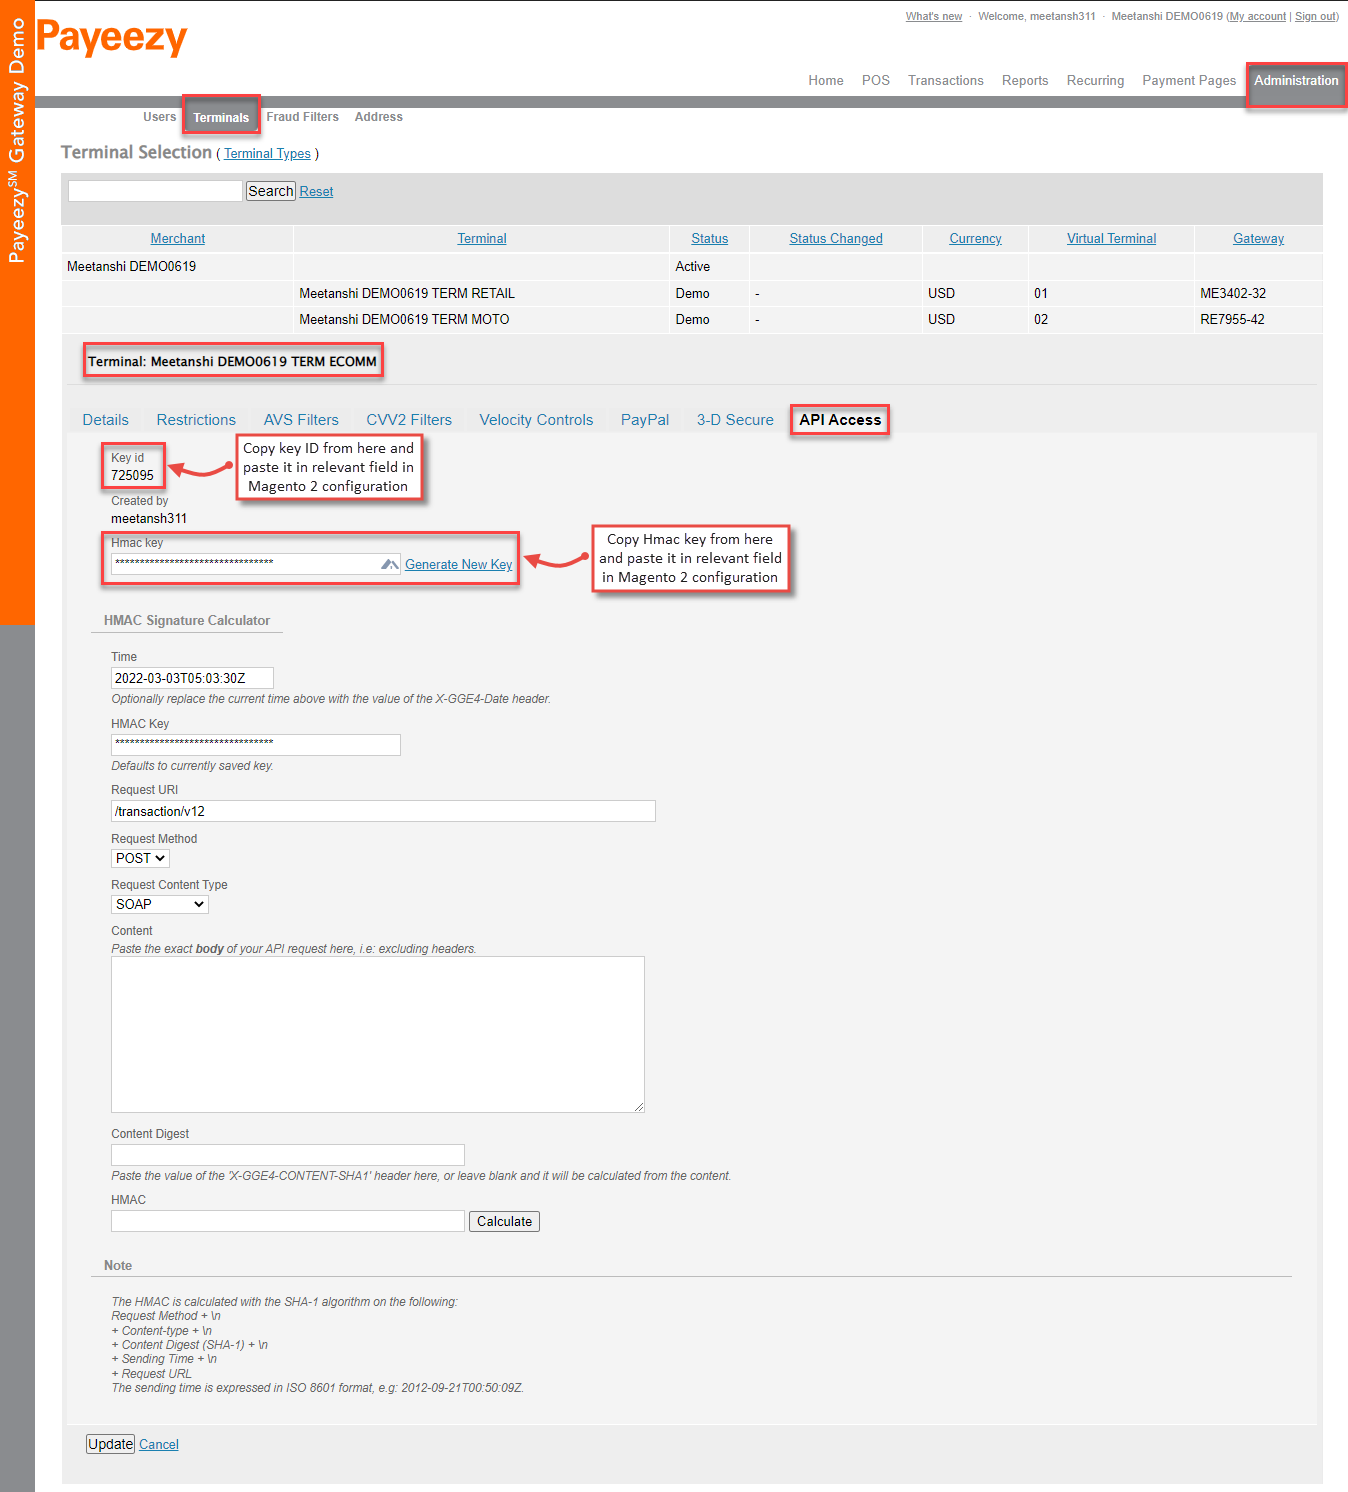Open the Request Method dropdown
Image resolution: width=1348 pixels, height=1492 pixels.
pyautogui.click(x=139, y=858)
